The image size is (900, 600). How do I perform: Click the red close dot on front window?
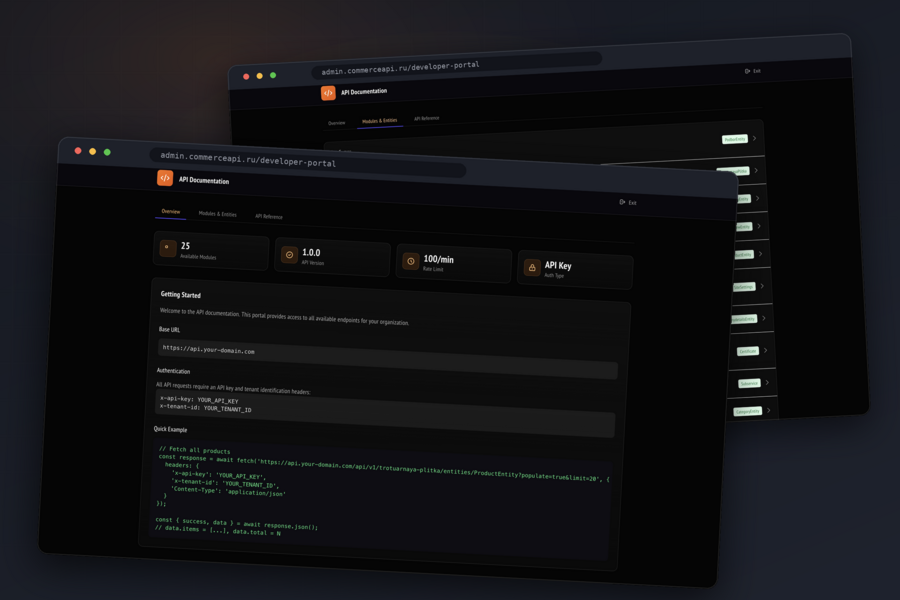point(78,150)
